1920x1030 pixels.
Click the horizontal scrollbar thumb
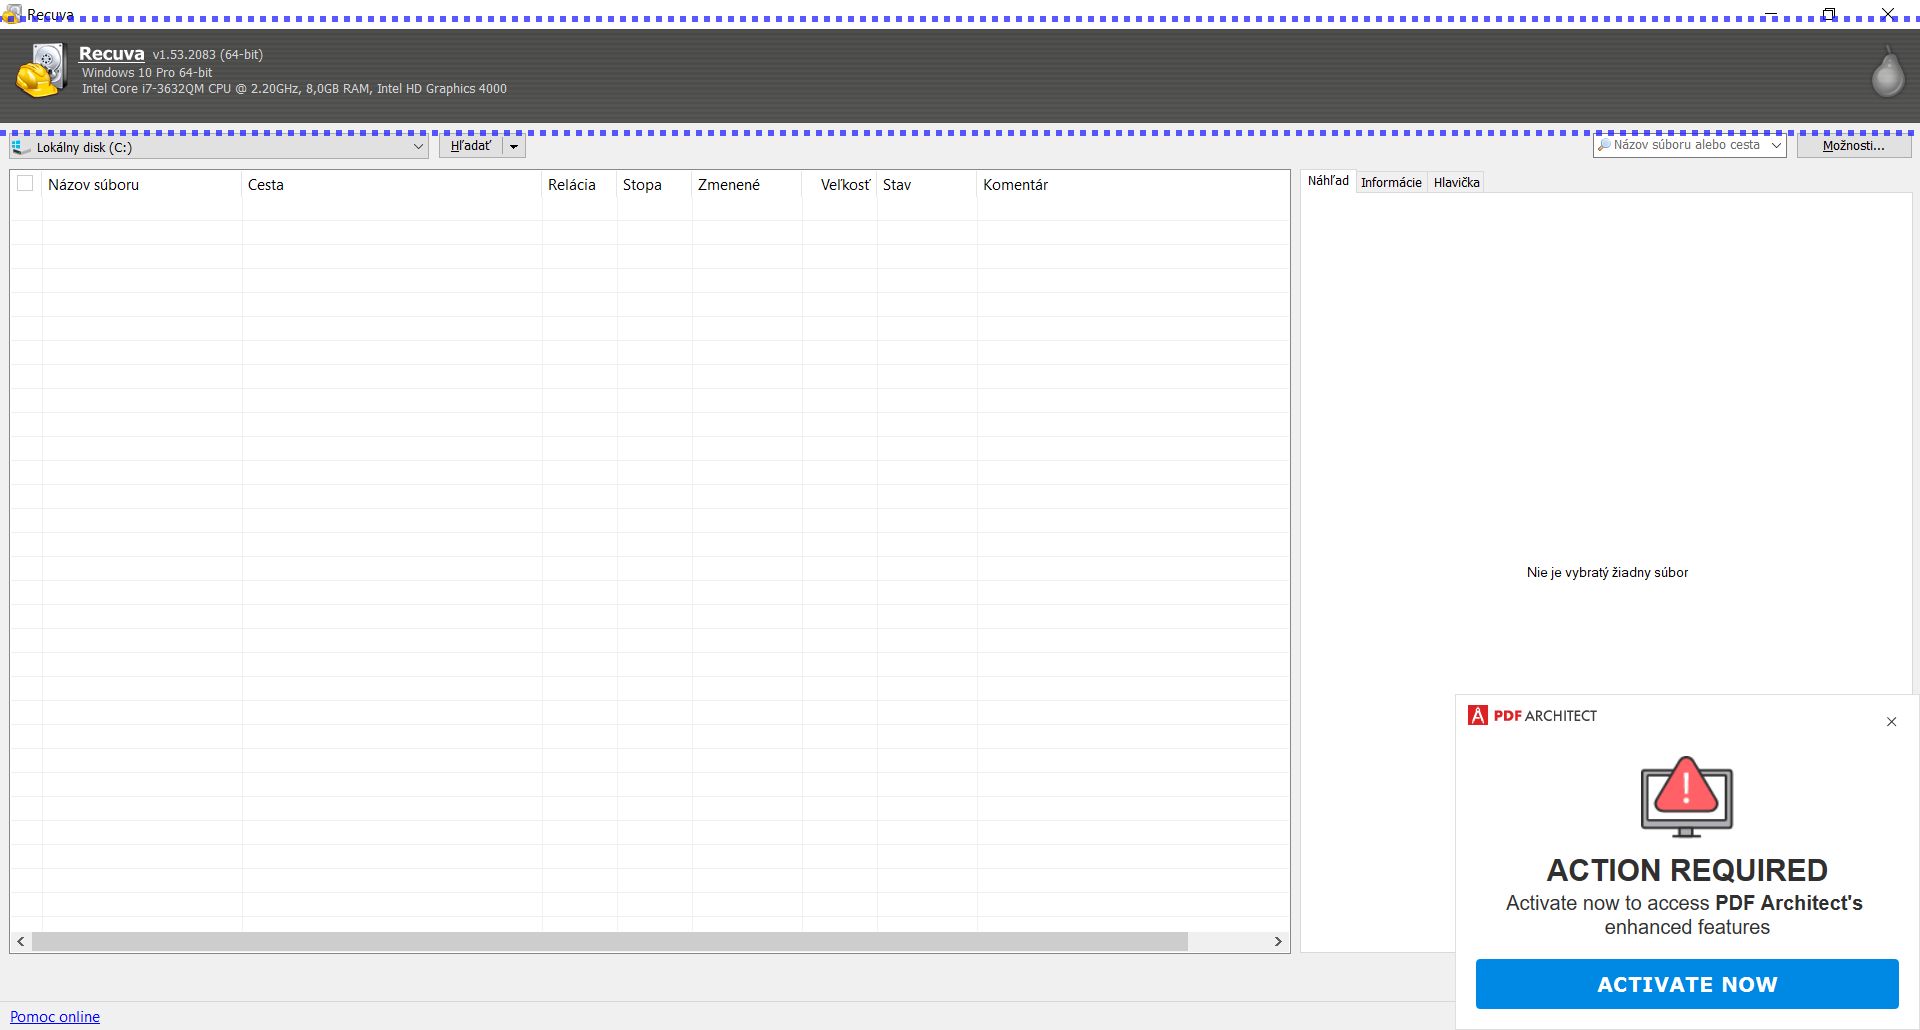[x=610, y=941]
